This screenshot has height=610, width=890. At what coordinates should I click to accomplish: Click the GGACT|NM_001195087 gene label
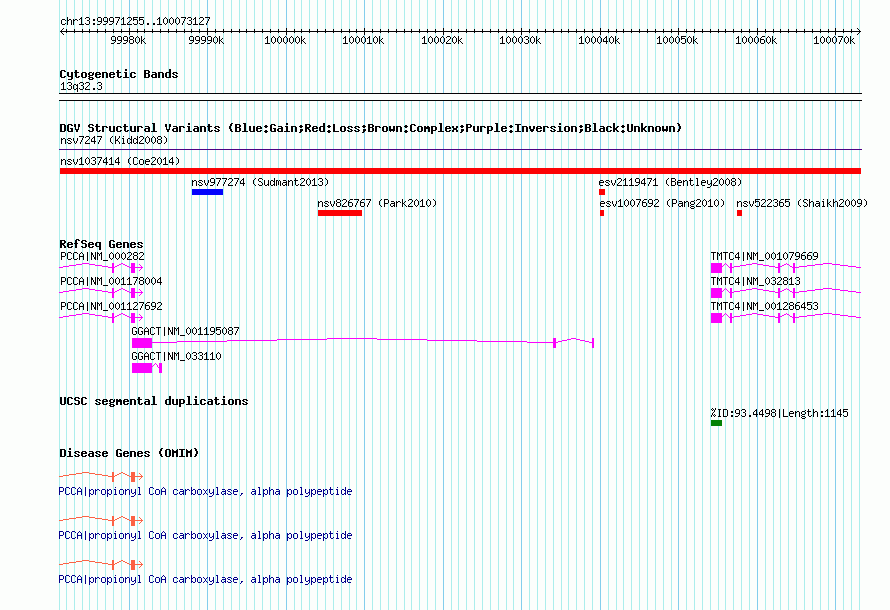[x=186, y=331]
